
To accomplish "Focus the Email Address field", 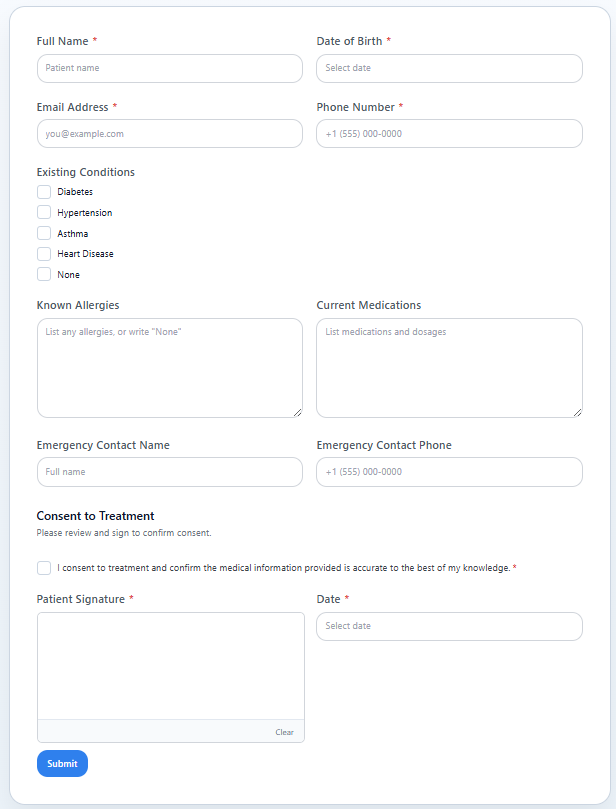I will [x=170, y=134].
